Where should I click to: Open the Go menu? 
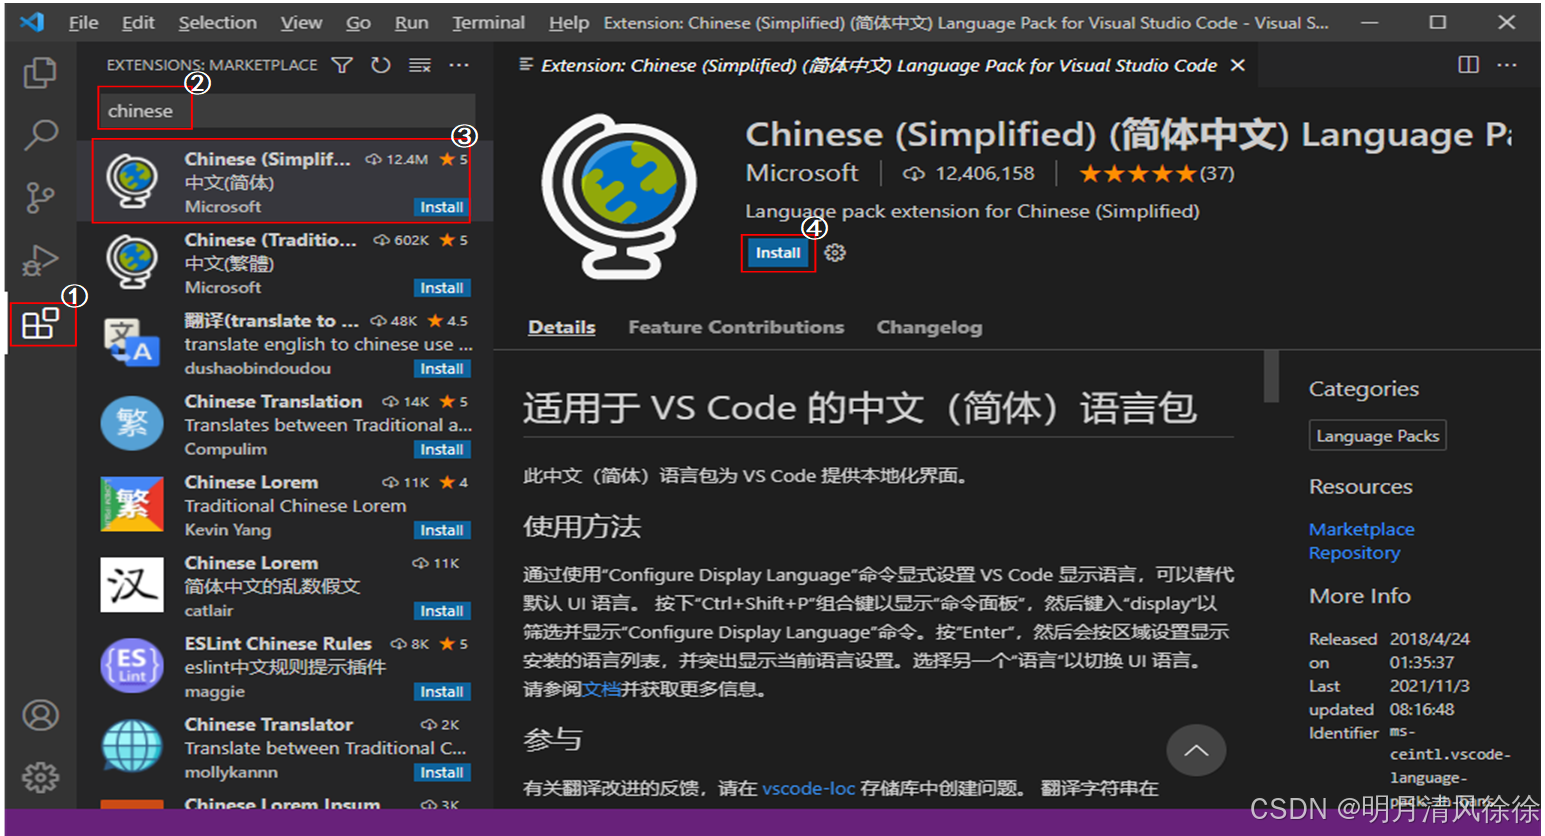(x=358, y=22)
